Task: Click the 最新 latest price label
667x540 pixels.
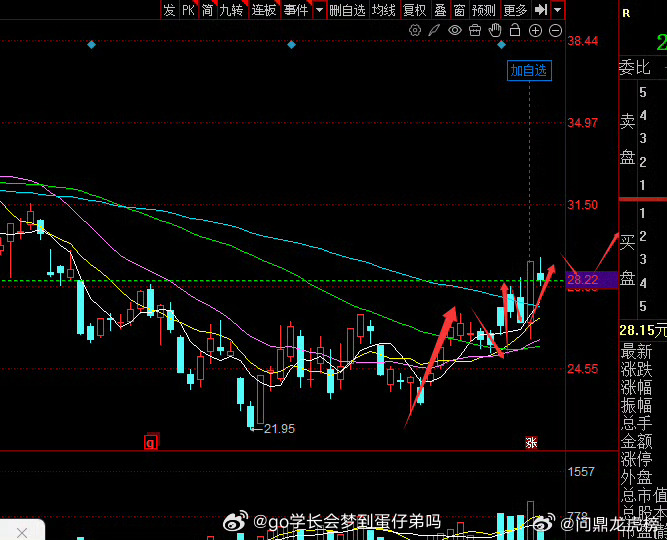Action: (636, 352)
